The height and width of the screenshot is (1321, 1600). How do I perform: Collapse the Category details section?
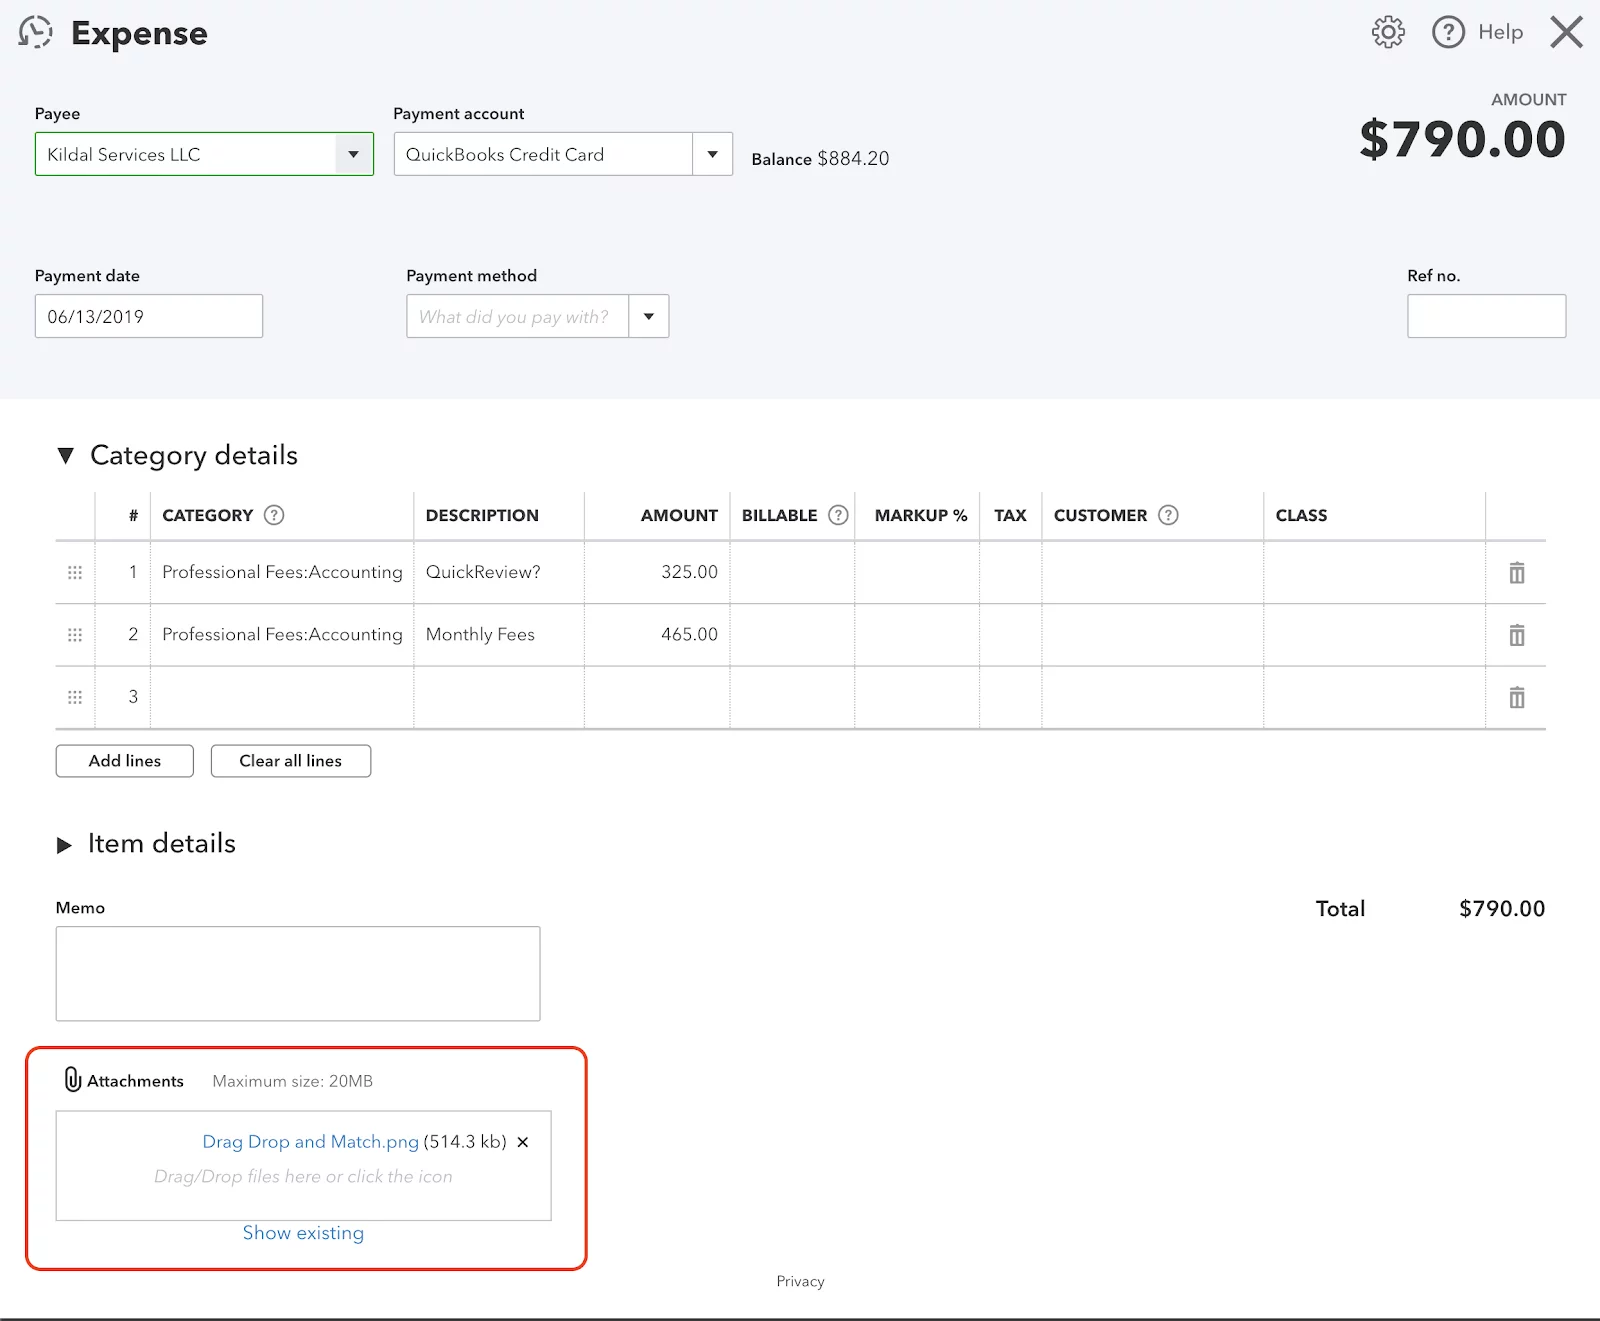click(66, 455)
